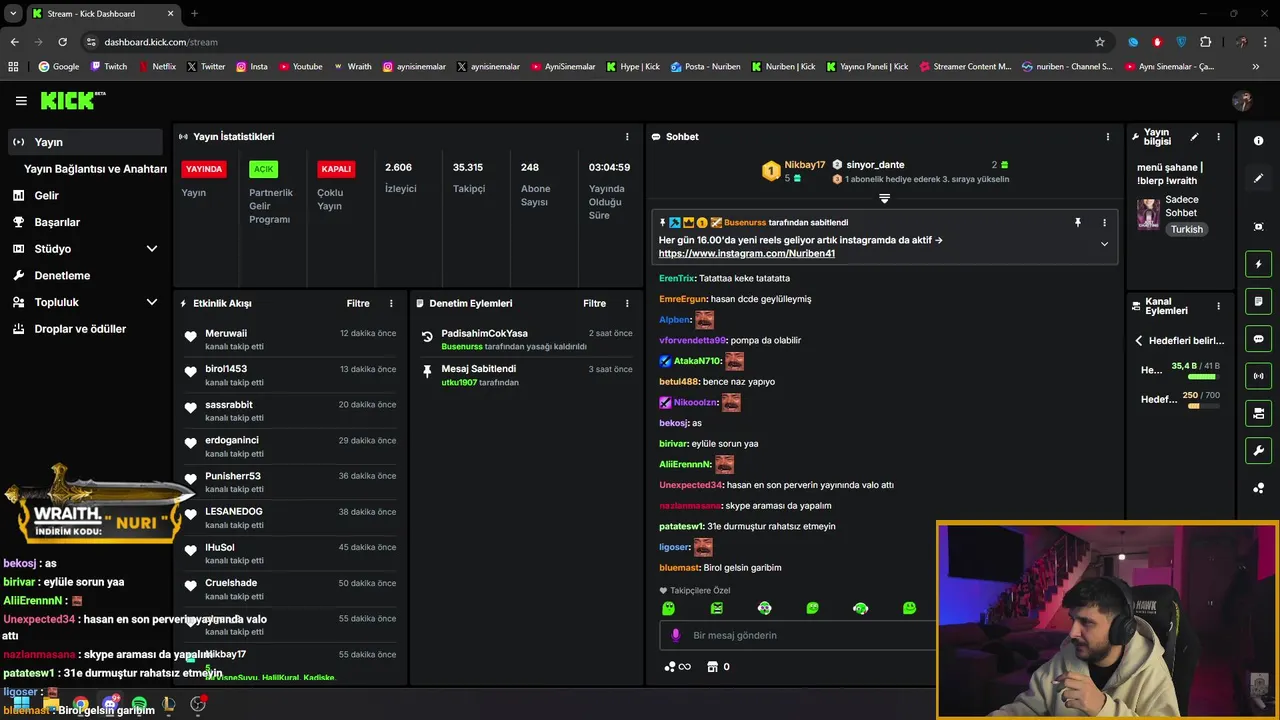Click the Filtre button in Etkinlik Akışı
This screenshot has width=1280, height=720.
358,303
